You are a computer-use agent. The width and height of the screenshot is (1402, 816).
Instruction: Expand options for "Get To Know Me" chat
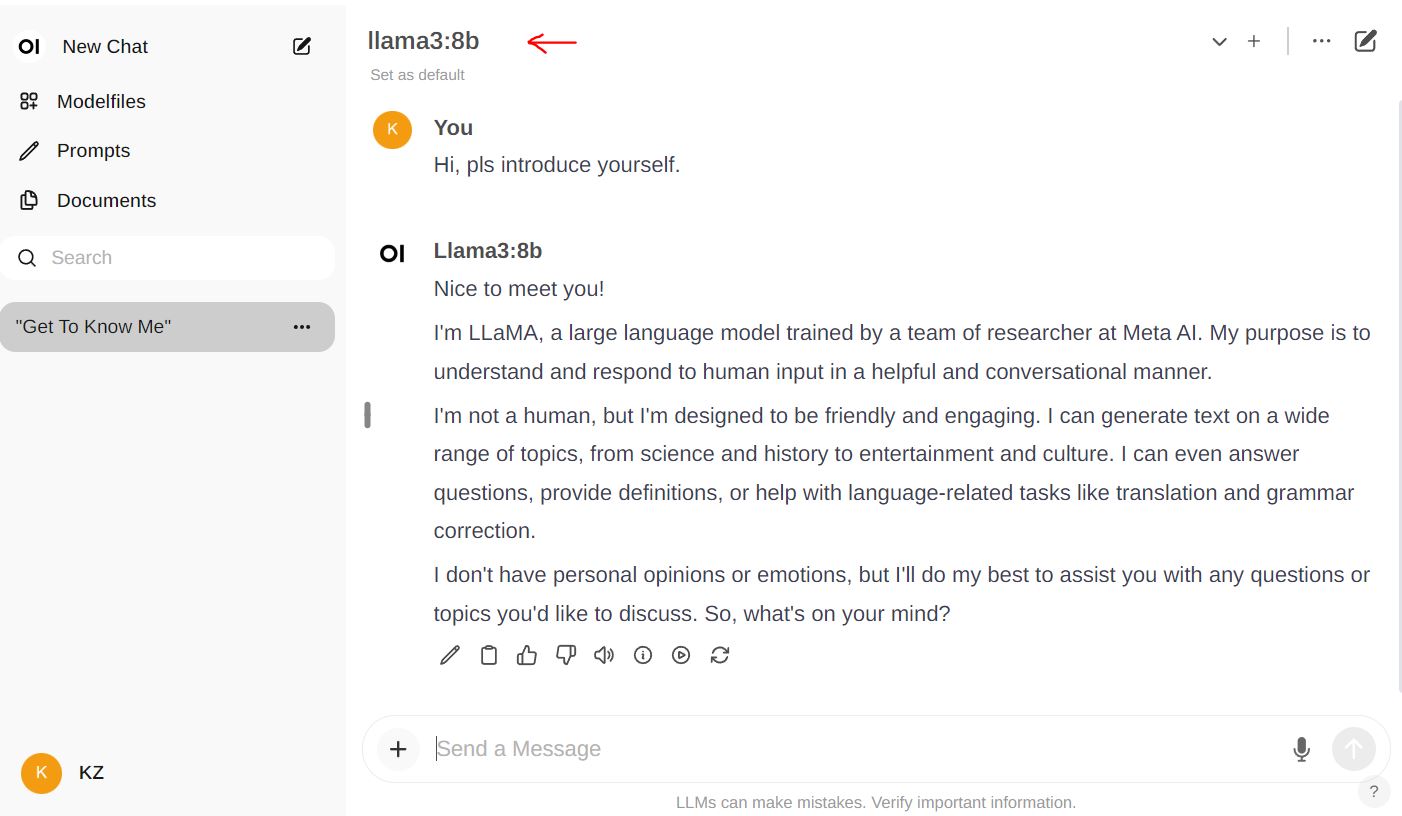[302, 327]
